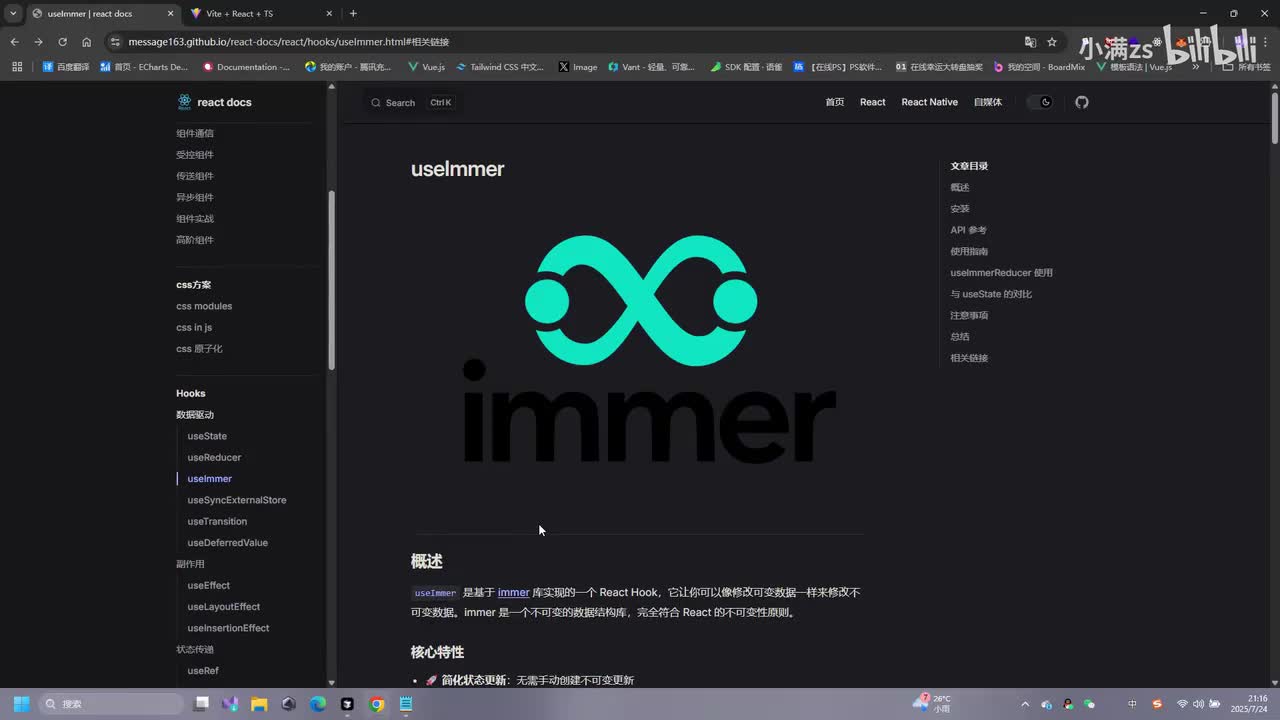The height and width of the screenshot is (720, 1280).
Task: Open the GitHub repository icon
Action: pyautogui.click(x=1081, y=102)
